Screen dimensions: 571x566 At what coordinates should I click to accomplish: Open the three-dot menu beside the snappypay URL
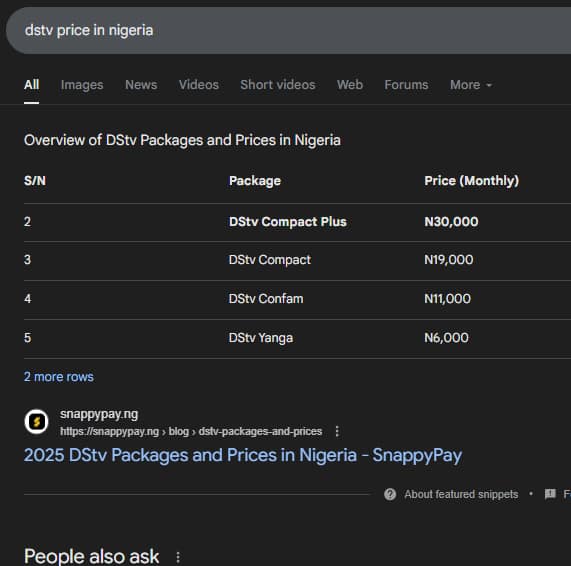(x=337, y=431)
